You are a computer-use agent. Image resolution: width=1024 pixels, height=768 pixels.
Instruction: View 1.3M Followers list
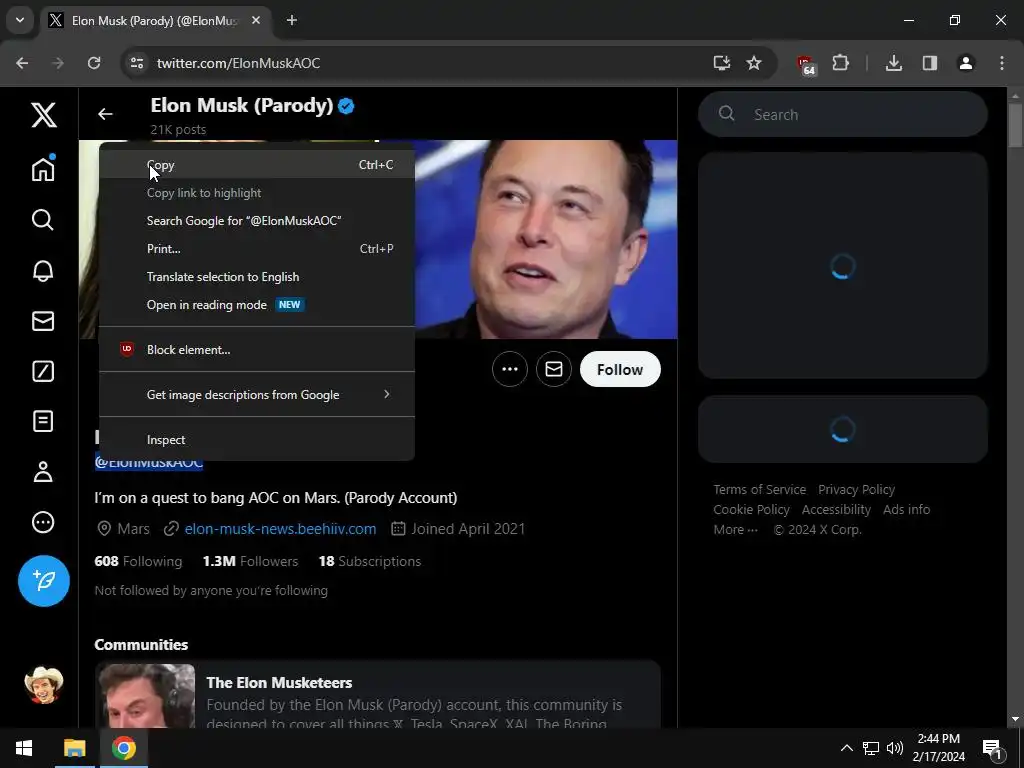[x=250, y=561]
